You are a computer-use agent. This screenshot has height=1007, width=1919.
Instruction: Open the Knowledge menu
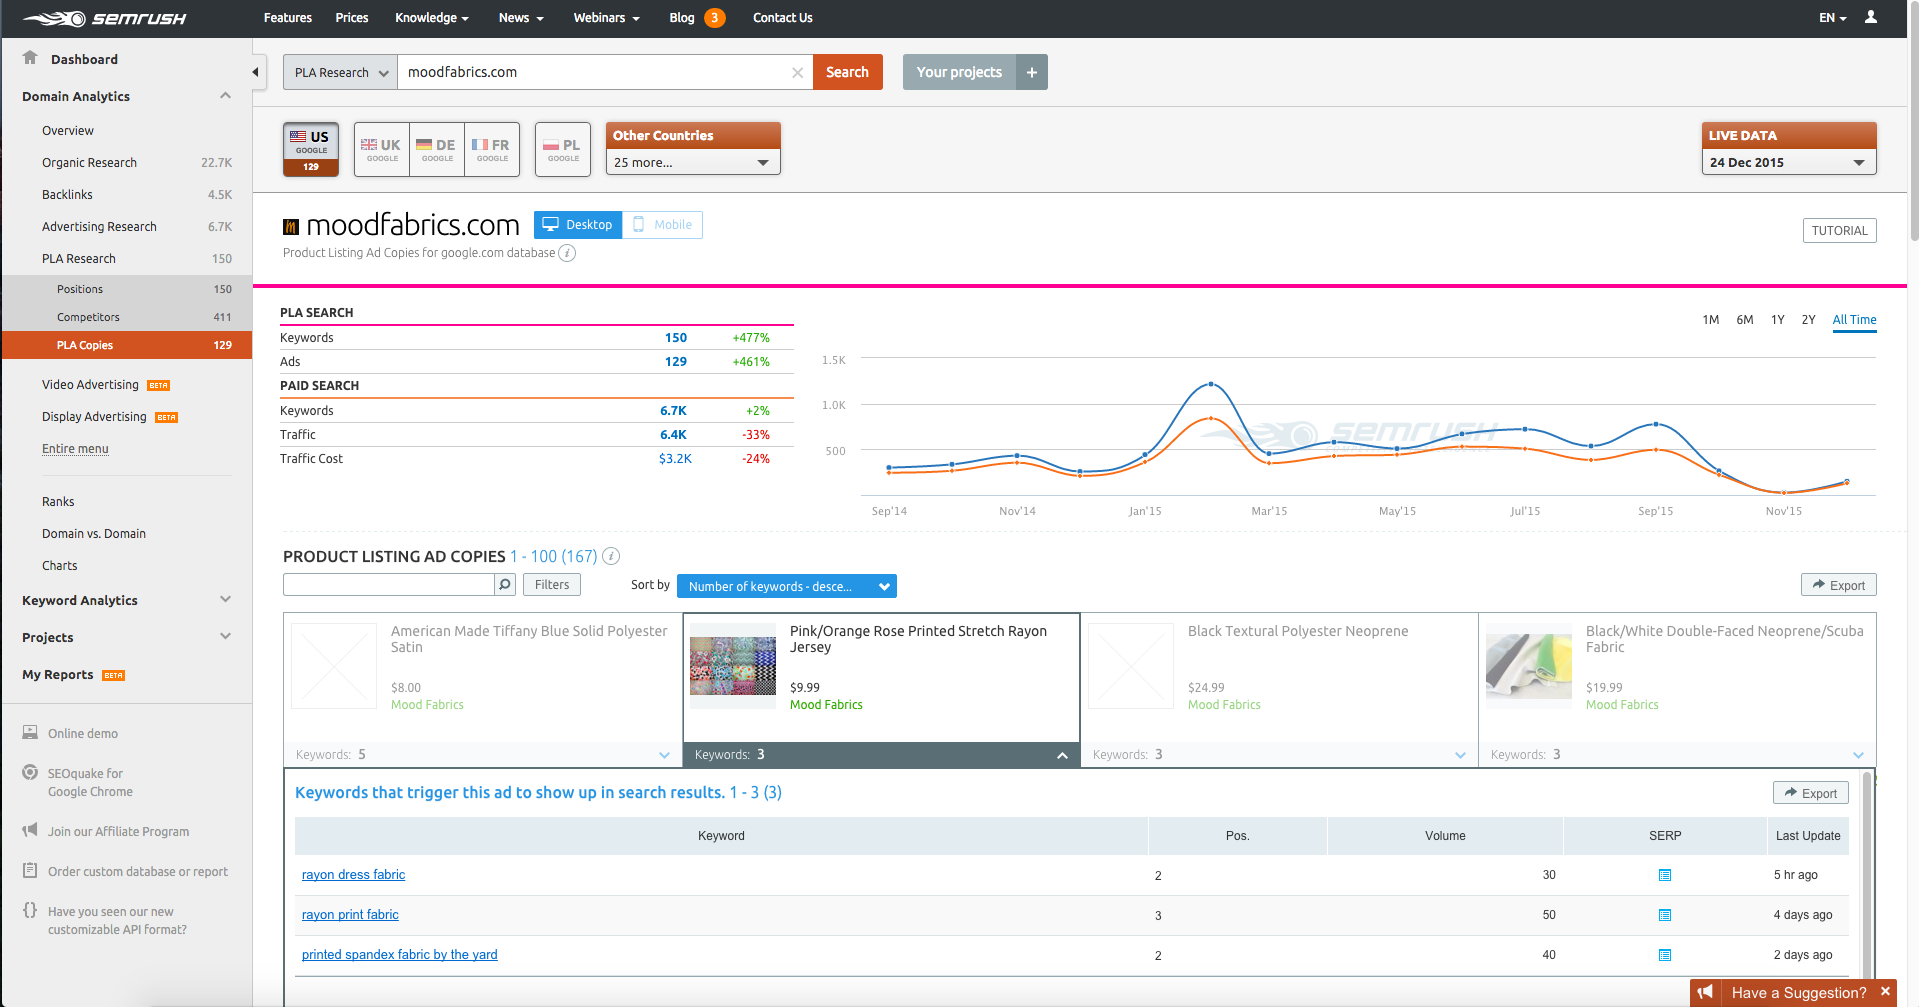tap(432, 18)
